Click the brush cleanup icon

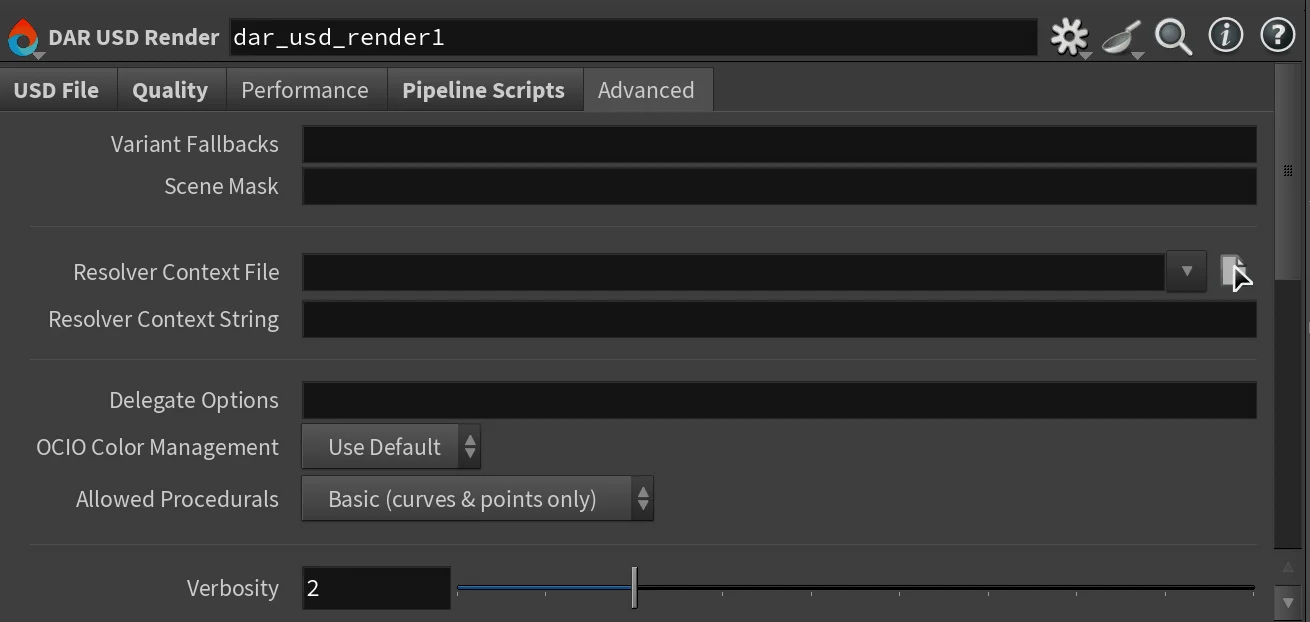coord(1120,38)
